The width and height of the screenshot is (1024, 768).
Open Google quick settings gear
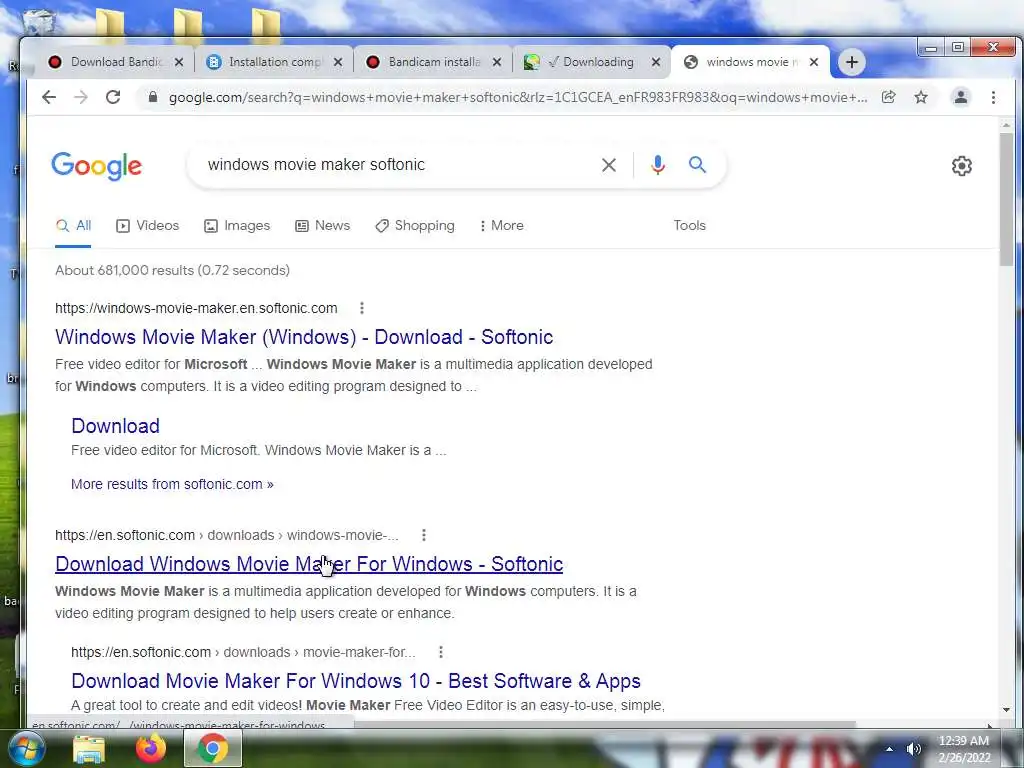click(961, 166)
